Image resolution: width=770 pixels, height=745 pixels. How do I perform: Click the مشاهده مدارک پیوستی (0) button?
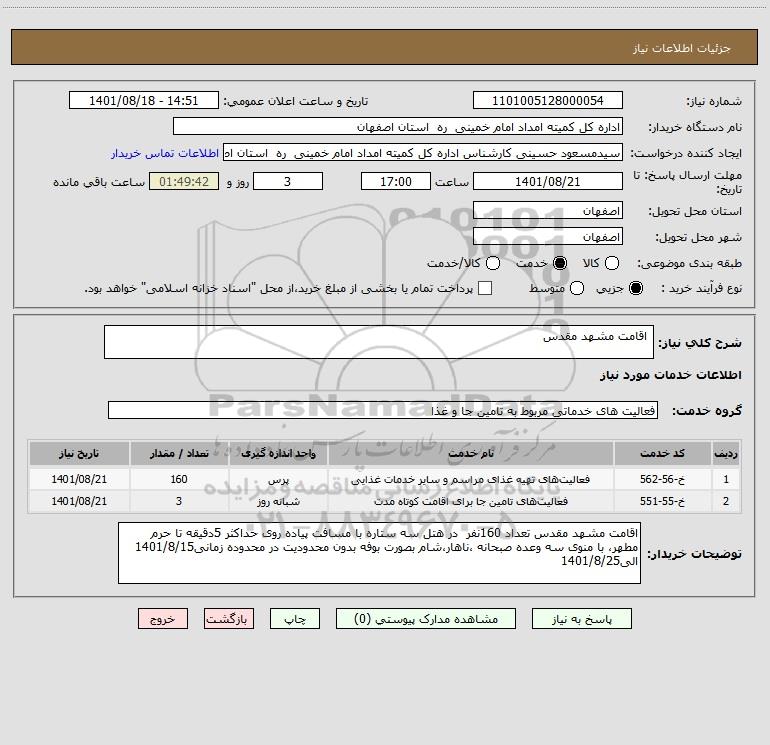tap(426, 619)
